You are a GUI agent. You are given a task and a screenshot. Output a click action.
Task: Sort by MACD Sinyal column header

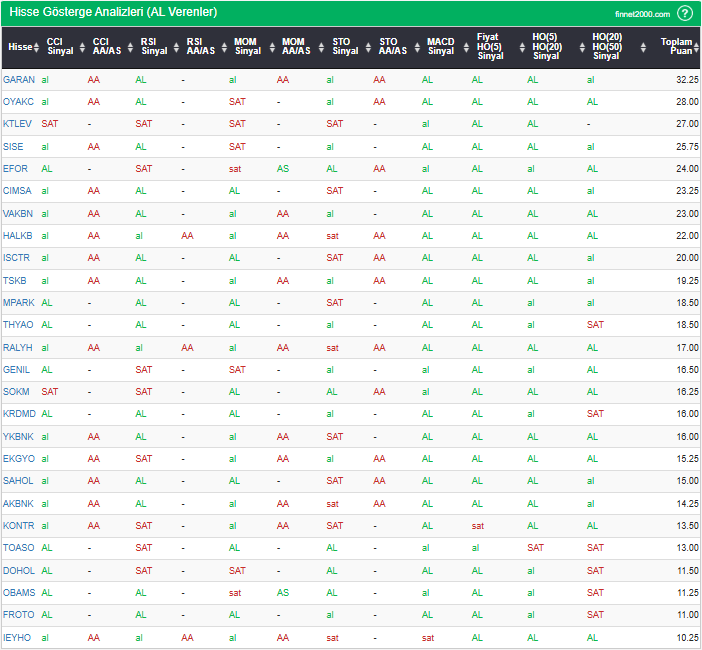click(440, 46)
